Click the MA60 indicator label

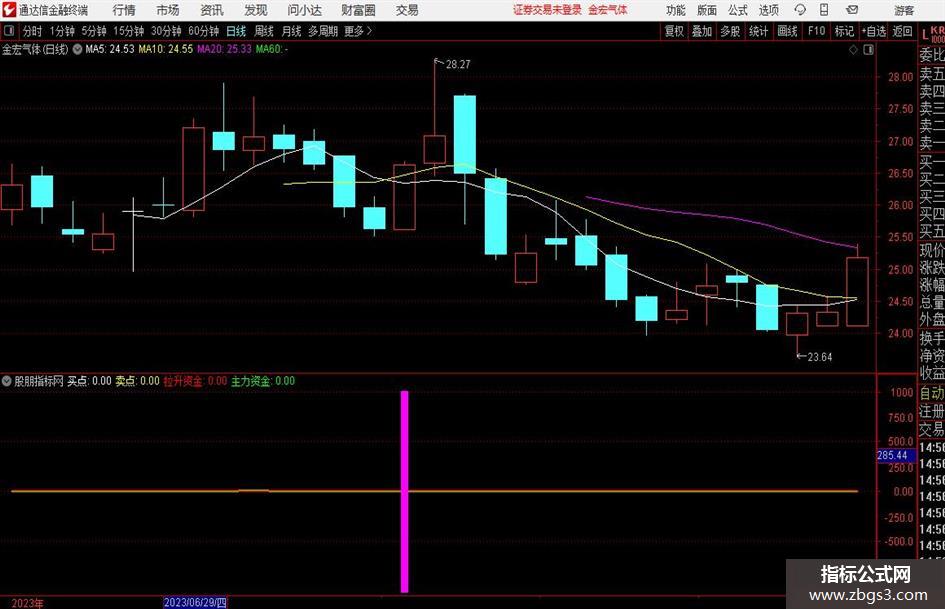[x=272, y=49]
